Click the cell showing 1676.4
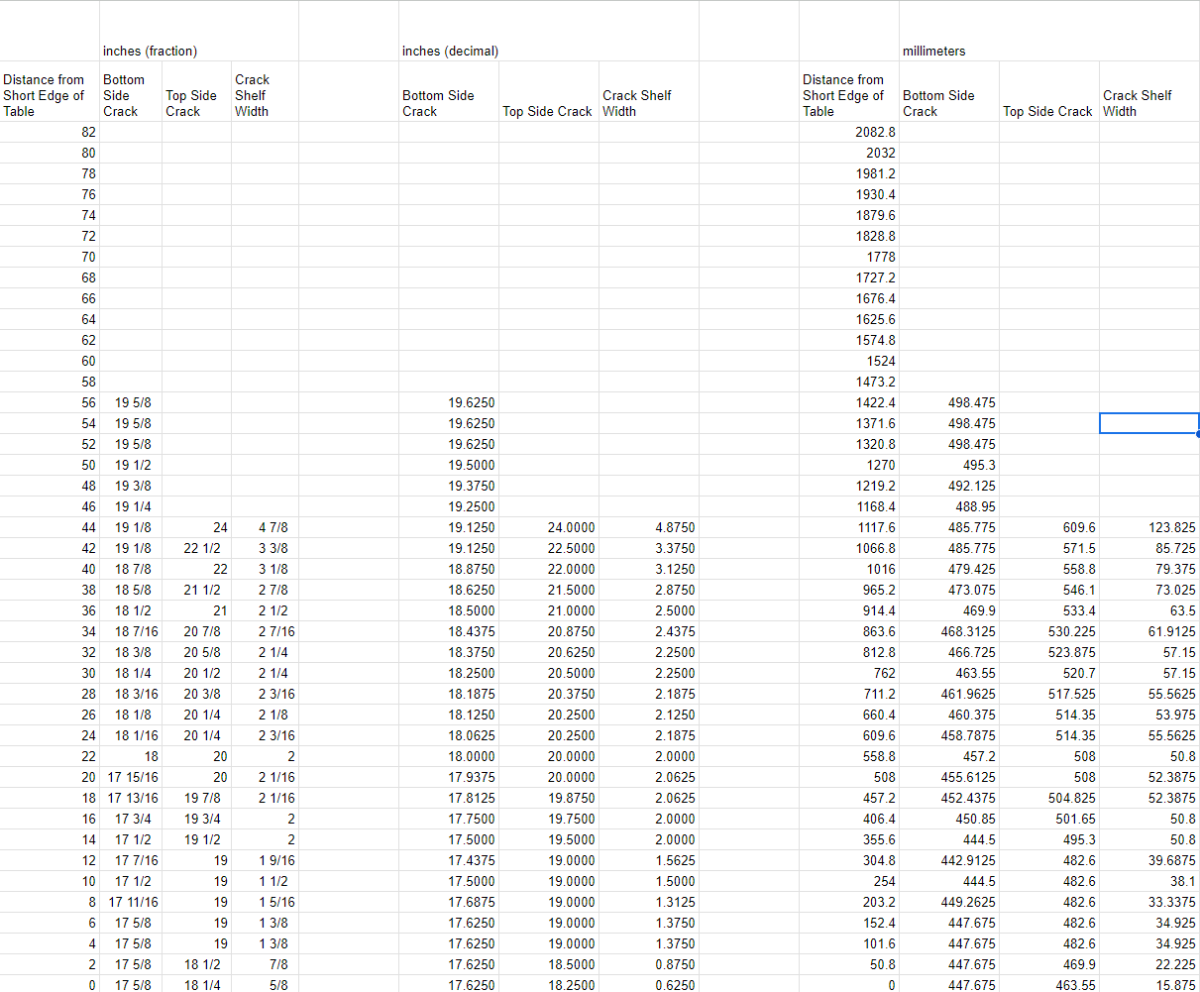The width and height of the screenshot is (1200, 992). 849,298
